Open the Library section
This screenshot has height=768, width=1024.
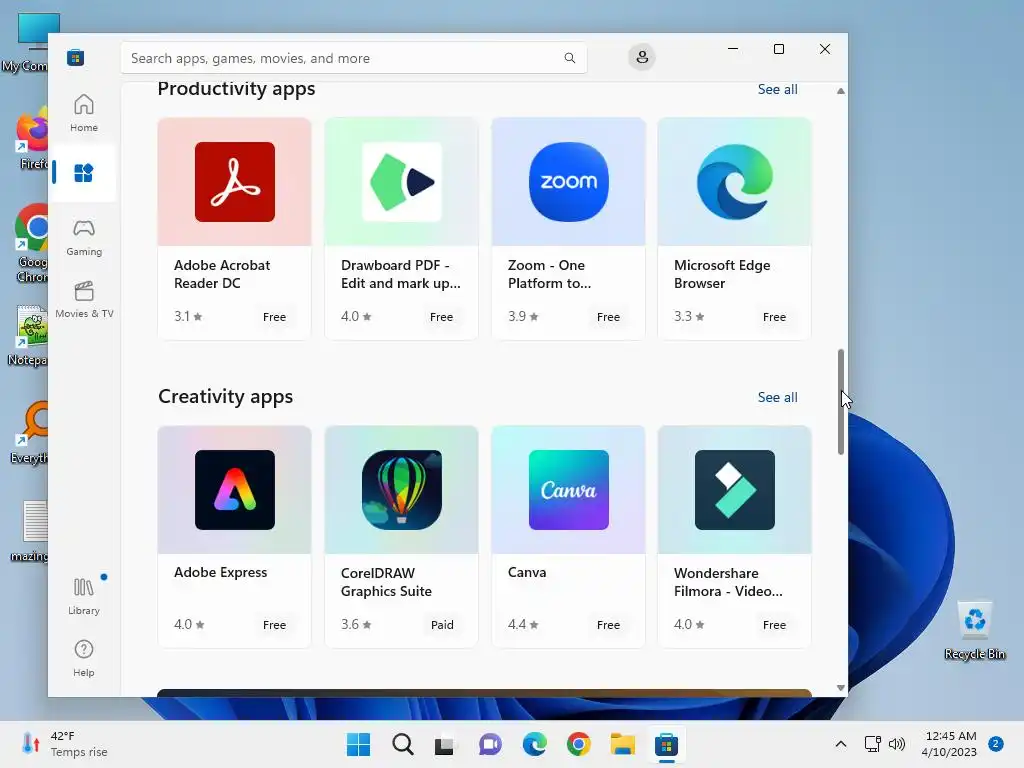pos(84,596)
